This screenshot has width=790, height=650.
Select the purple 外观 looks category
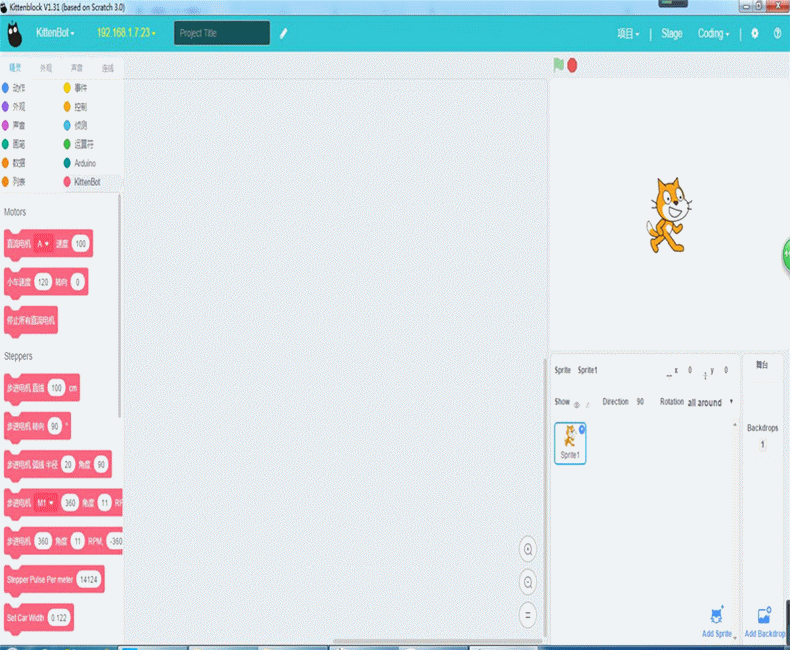(14, 107)
